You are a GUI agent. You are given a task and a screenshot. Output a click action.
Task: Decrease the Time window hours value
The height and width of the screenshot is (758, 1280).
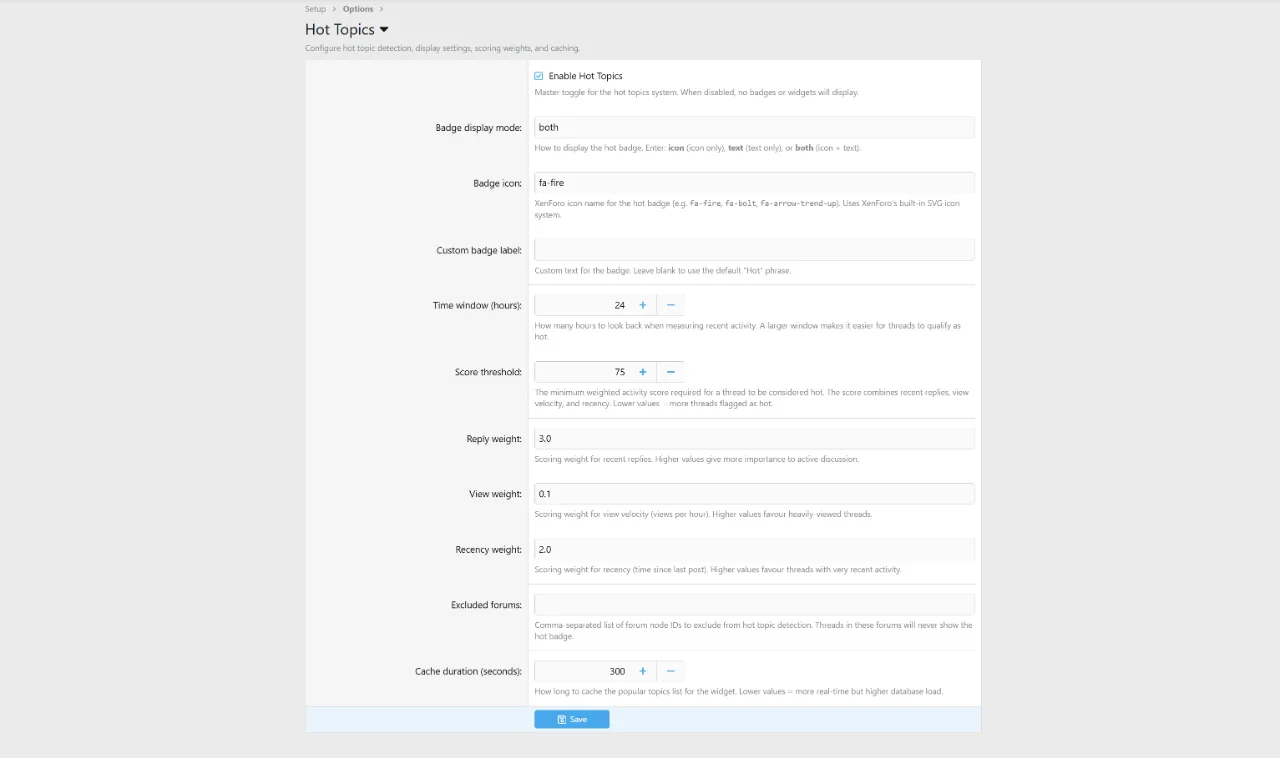pyautogui.click(x=670, y=305)
